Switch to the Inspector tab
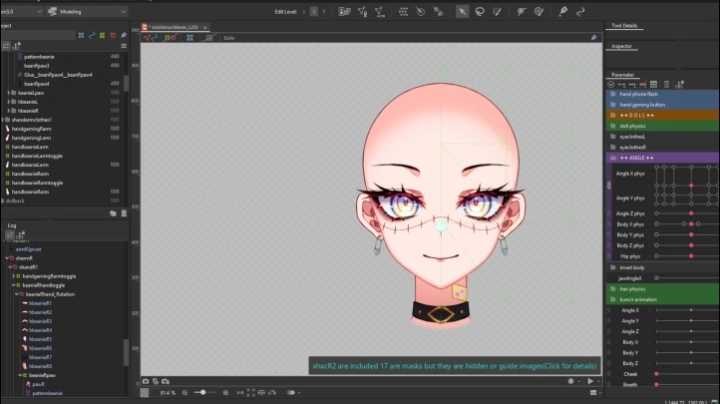The image size is (720, 404). [622, 46]
